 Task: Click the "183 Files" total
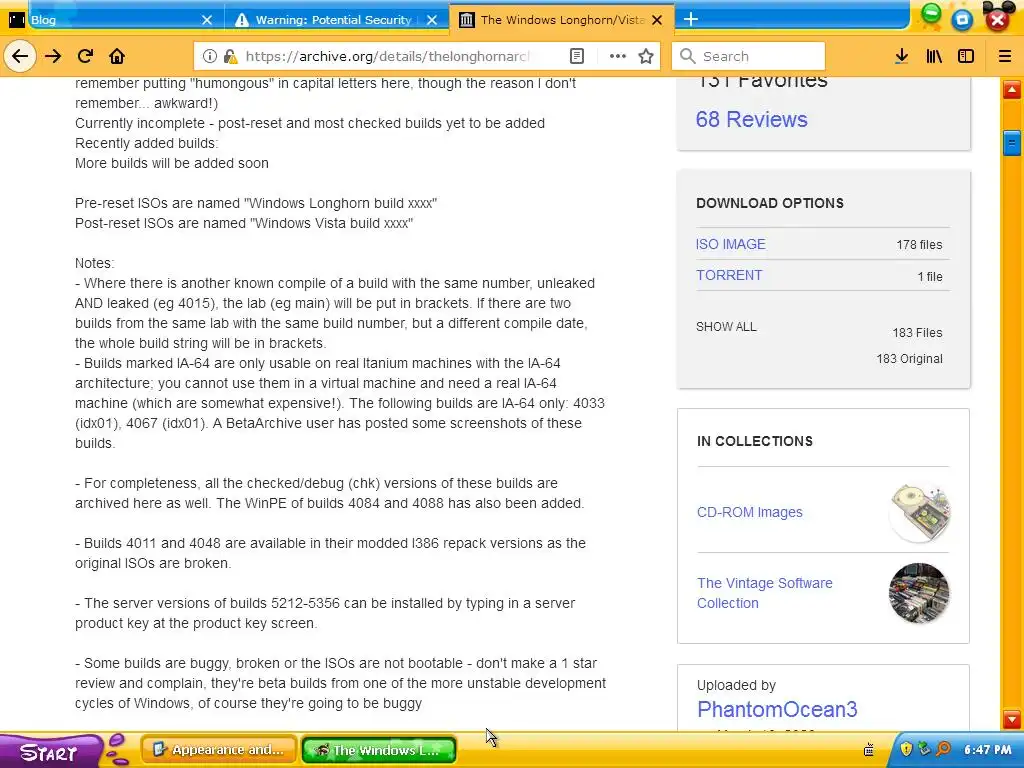918,332
